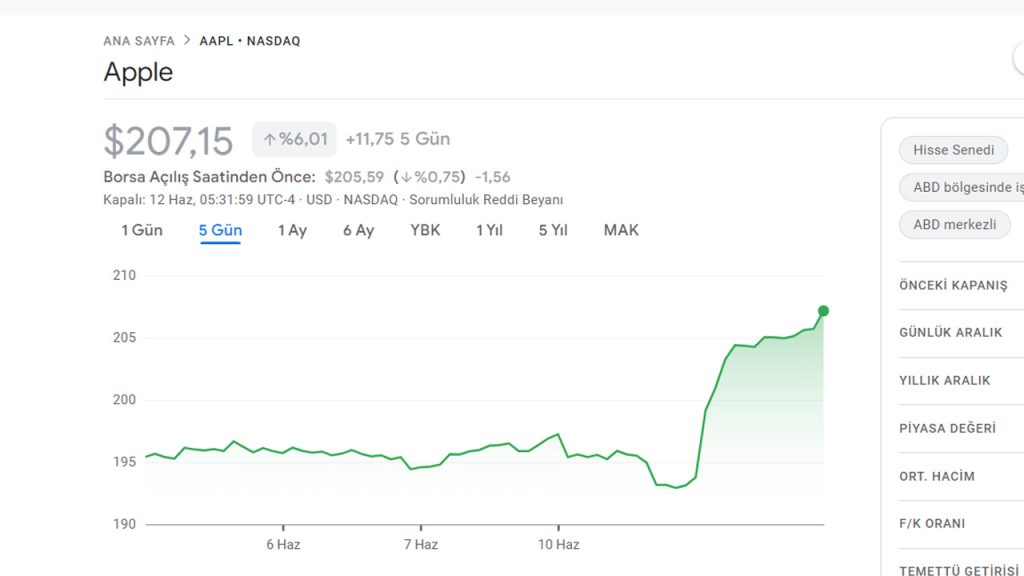Select the 1 Ay chart period

click(x=291, y=230)
